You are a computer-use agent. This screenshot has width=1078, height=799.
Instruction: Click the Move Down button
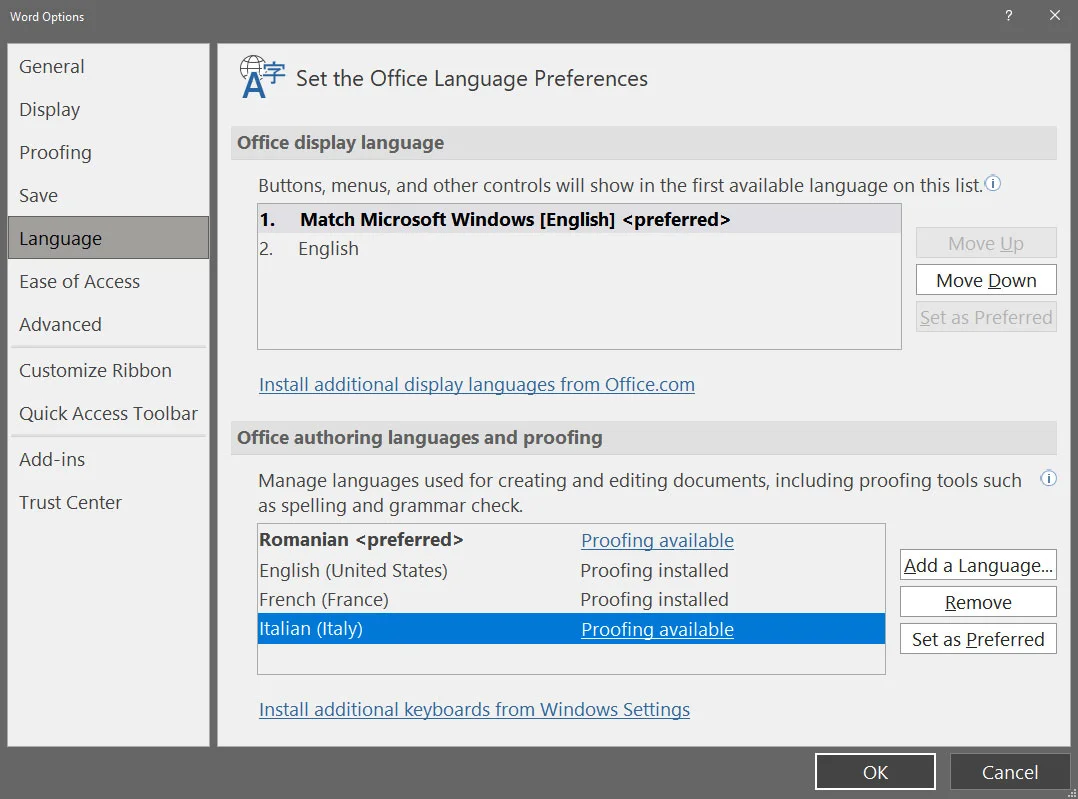click(986, 281)
